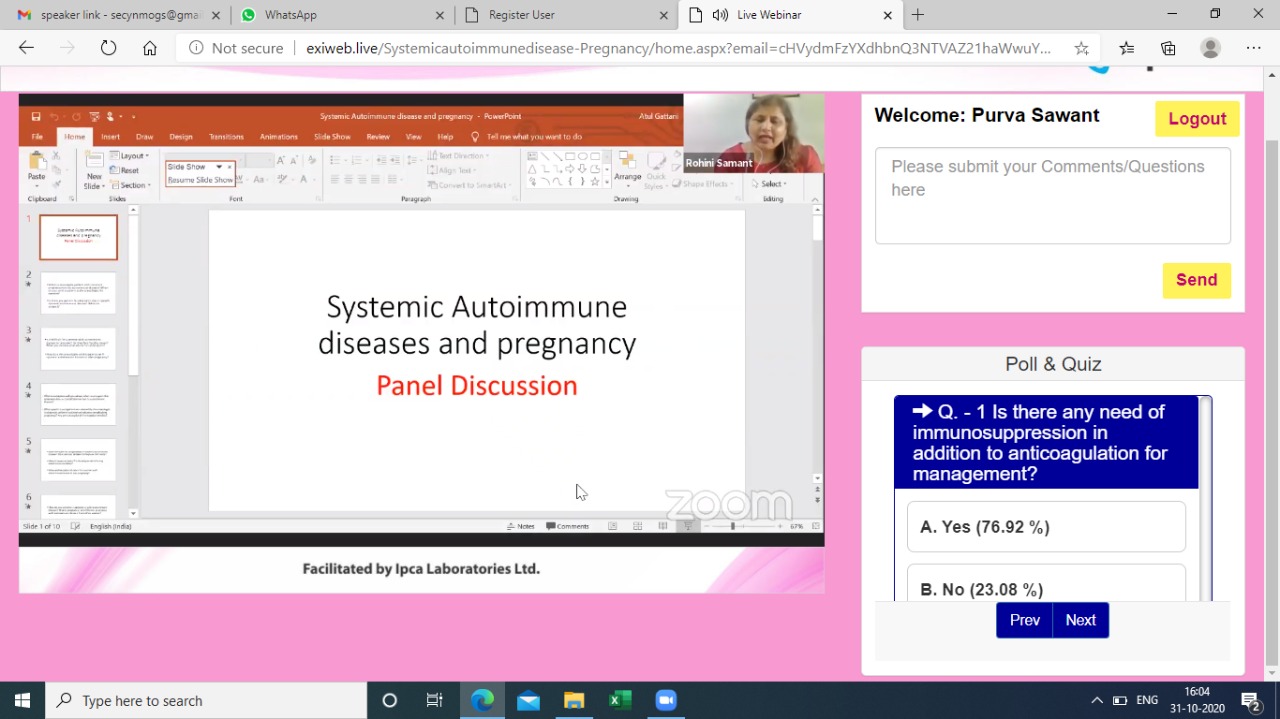Select poll answer B. No
Viewport: 1280px width, 719px height.
point(1045,589)
